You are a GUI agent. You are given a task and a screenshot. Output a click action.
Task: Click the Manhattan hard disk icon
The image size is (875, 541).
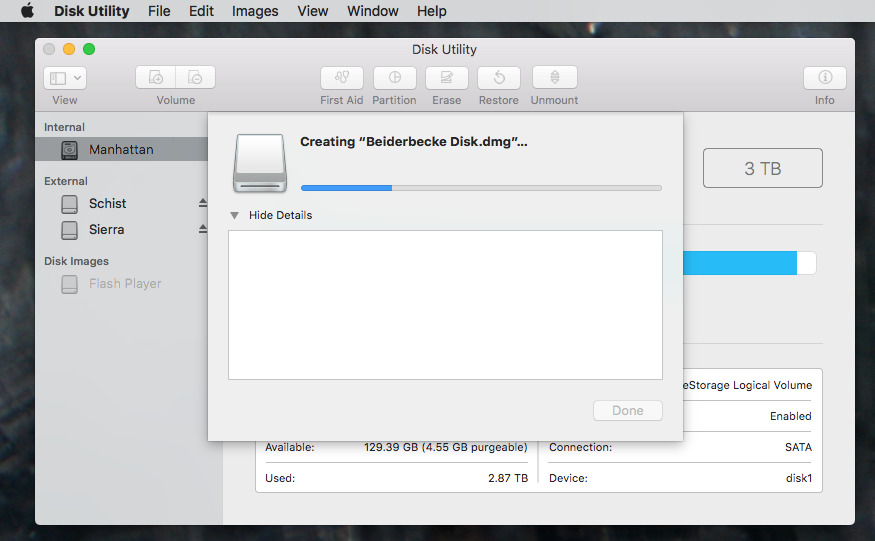pos(69,150)
